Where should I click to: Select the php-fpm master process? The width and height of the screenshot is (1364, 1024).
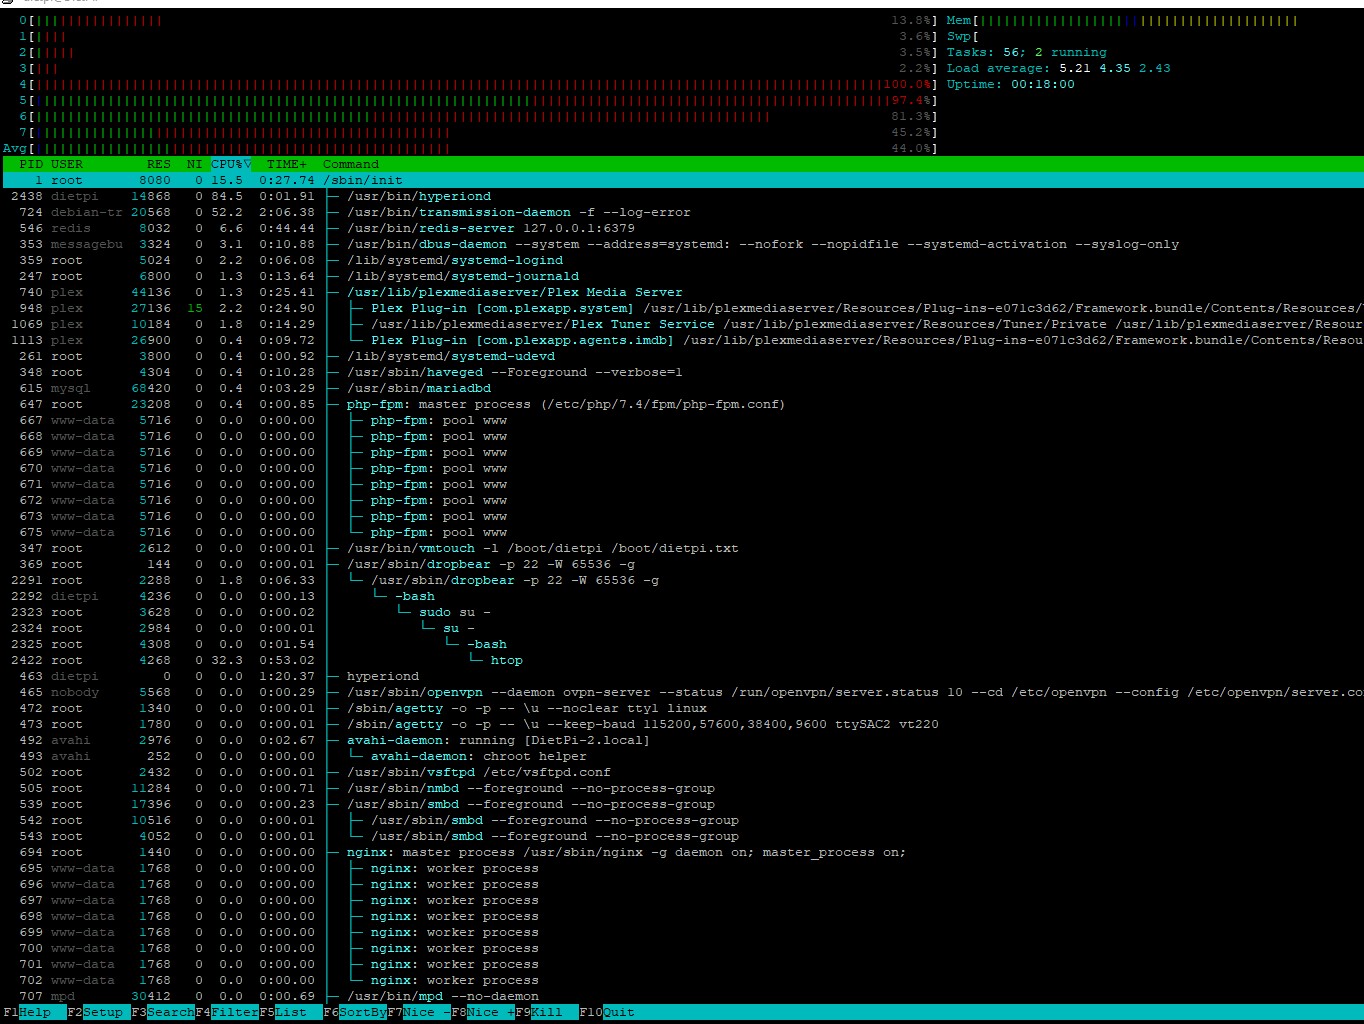pos(682,404)
